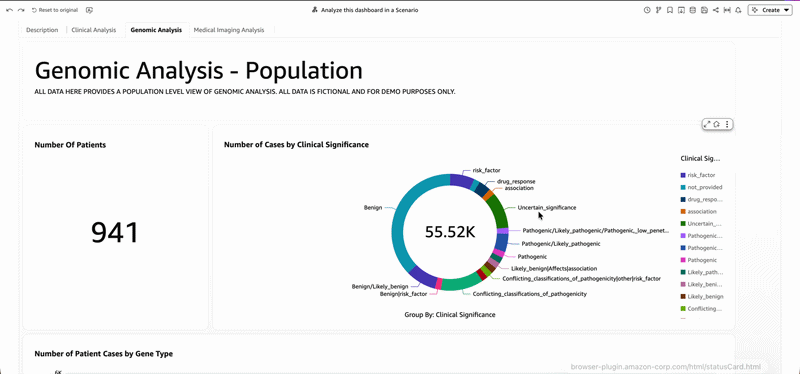Image resolution: width=800 pixels, height=374 pixels.
Task: Click the undo arrow icon
Action: [x=9, y=10]
